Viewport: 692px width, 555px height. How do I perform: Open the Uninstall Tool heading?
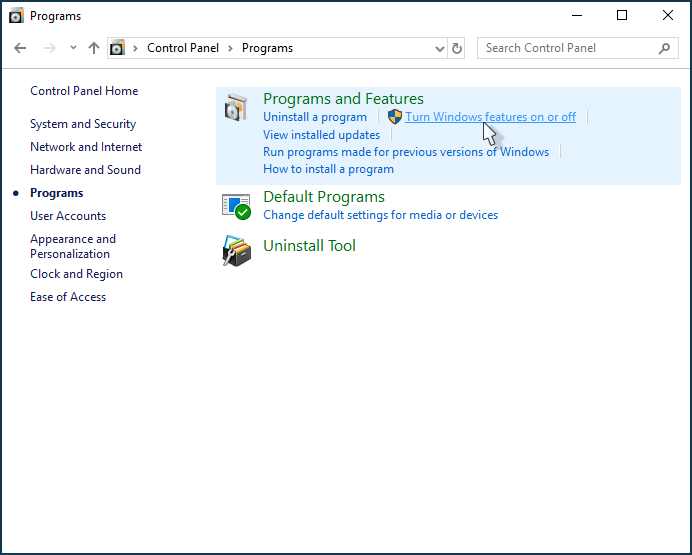(309, 246)
